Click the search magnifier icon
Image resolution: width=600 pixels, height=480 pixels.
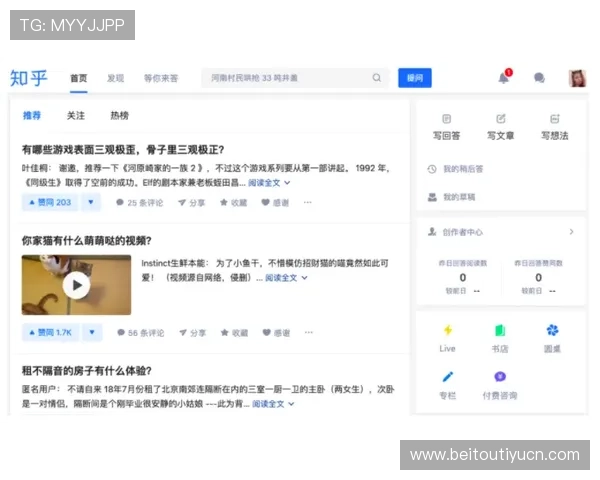[x=377, y=78]
